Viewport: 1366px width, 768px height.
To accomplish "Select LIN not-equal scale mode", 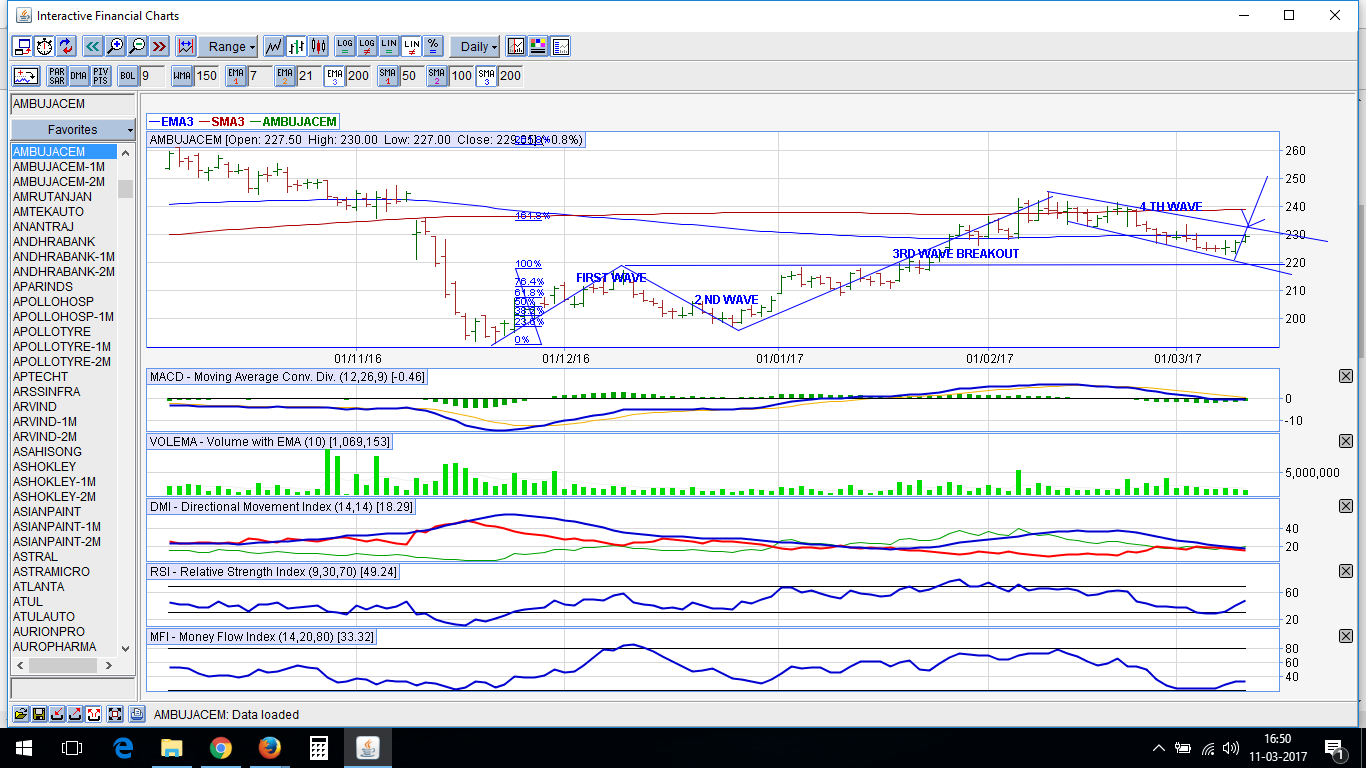I will point(411,46).
